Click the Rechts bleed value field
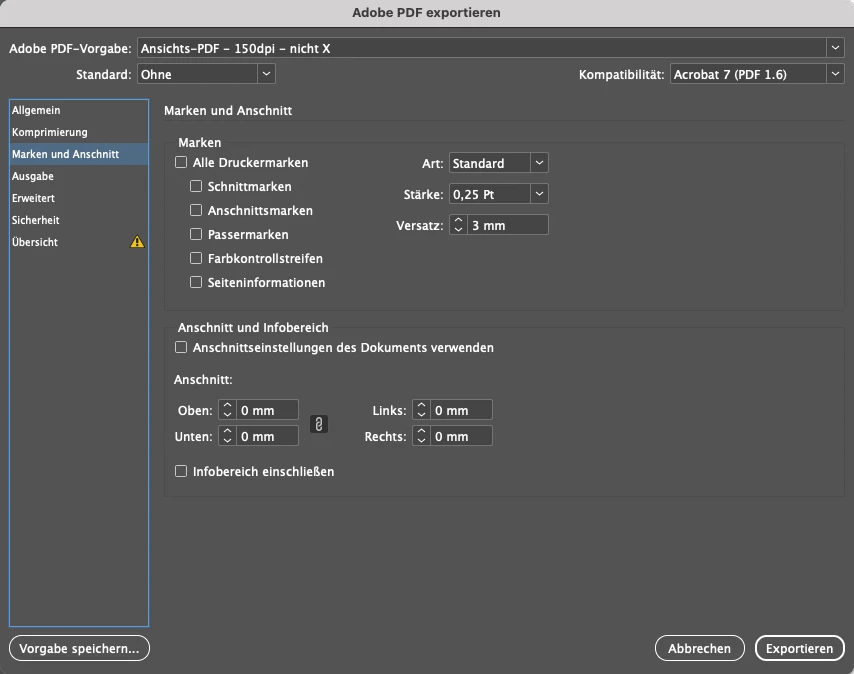The height and width of the screenshot is (674, 854). click(461, 436)
